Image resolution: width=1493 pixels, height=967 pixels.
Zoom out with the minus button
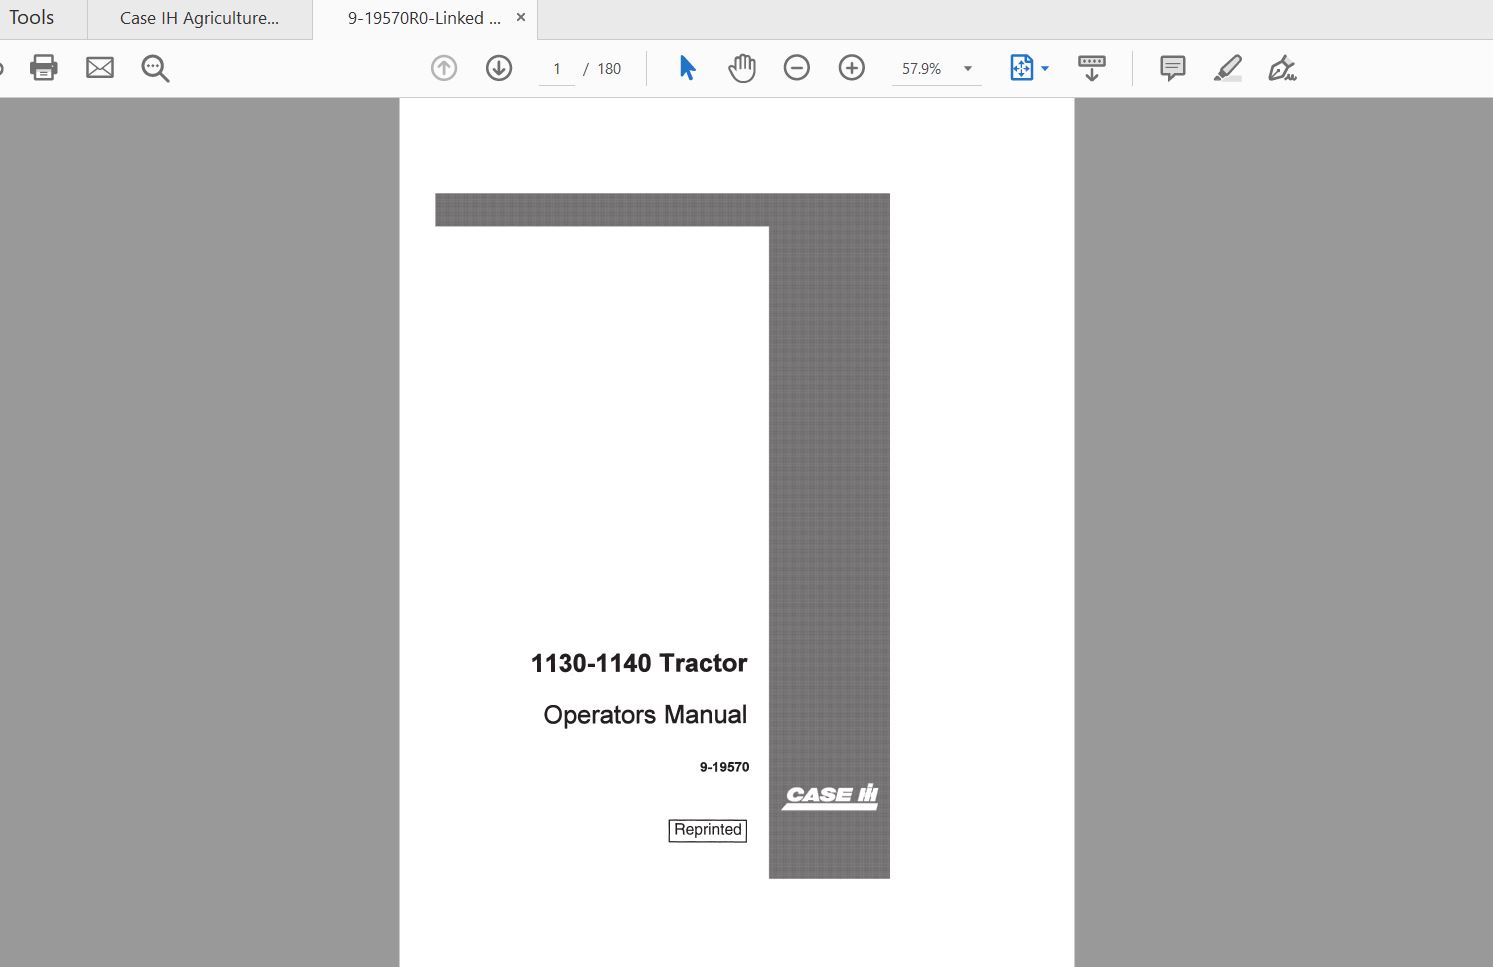click(x=797, y=68)
